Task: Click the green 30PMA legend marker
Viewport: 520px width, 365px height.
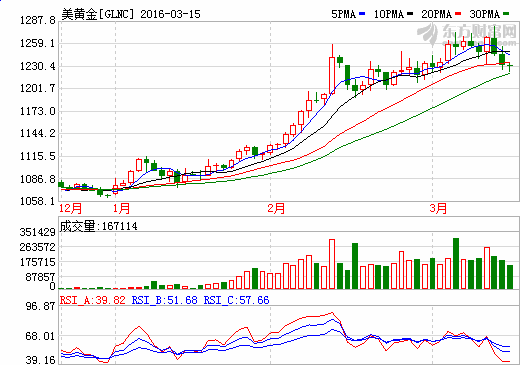Action: pos(506,14)
